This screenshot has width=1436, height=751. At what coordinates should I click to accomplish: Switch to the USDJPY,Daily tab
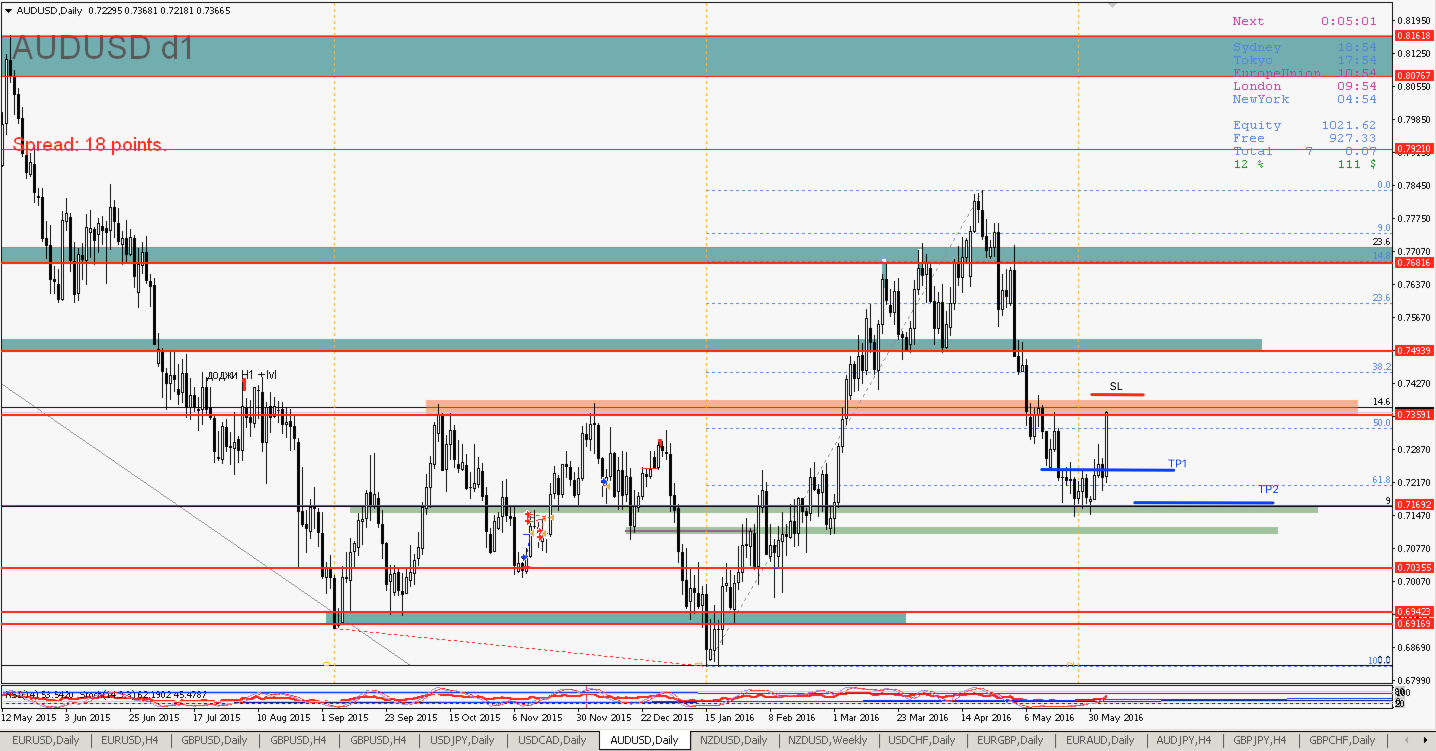[462, 741]
